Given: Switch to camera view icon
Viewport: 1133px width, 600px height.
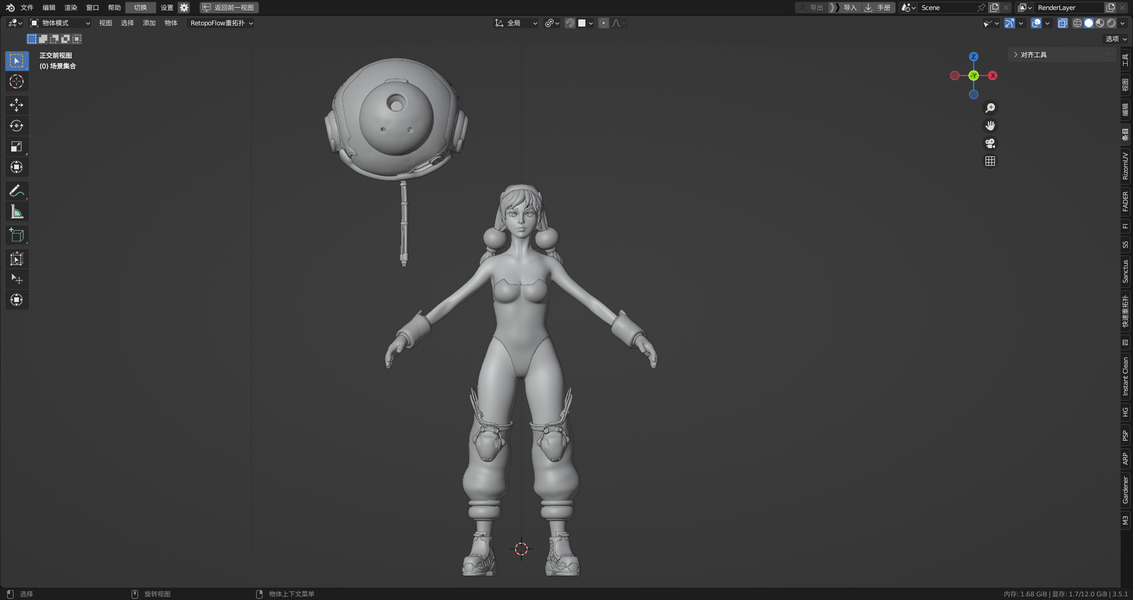Looking at the screenshot, I should click(x=990, y=143).
